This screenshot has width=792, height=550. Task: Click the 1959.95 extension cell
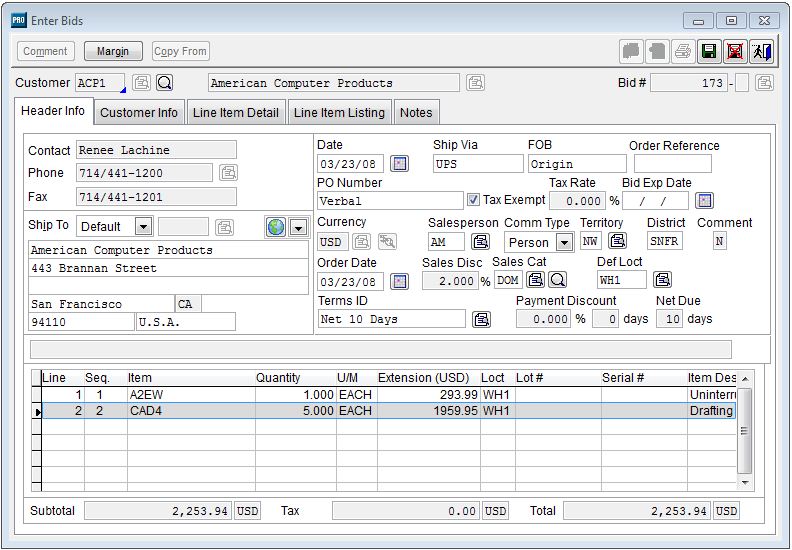(428, 411)
